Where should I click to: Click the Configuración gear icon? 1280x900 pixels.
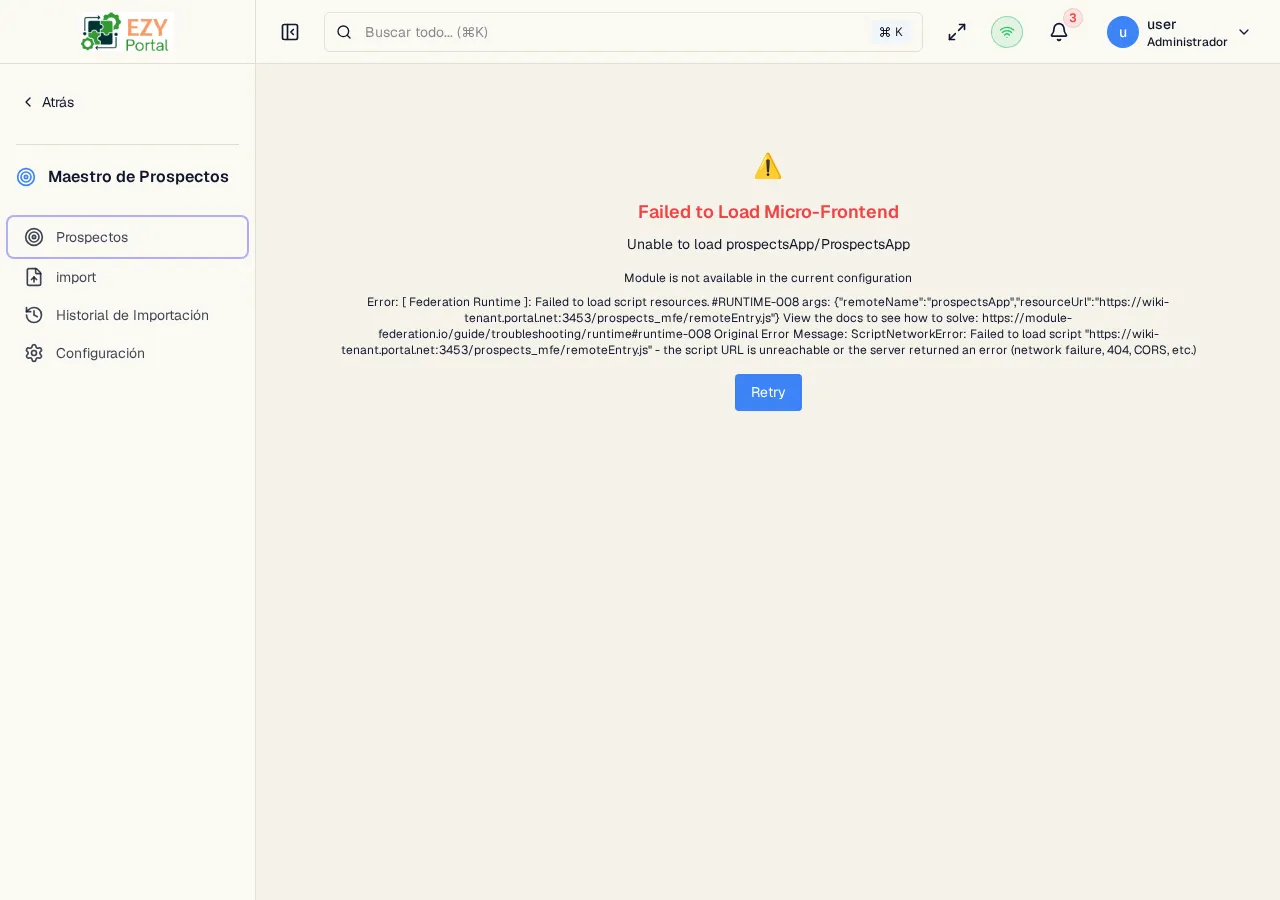[34, 353]
